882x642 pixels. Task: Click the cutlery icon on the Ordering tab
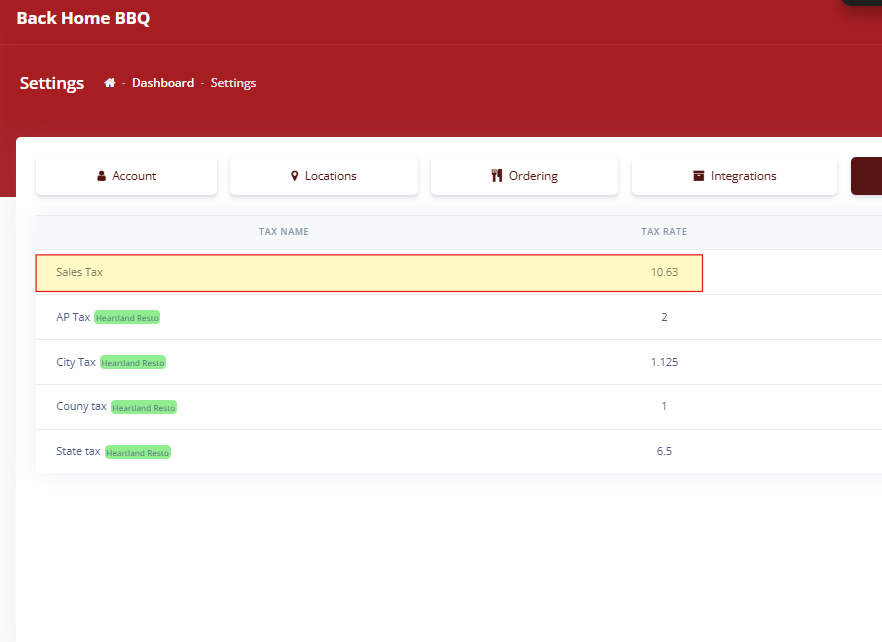coord(497,176)
